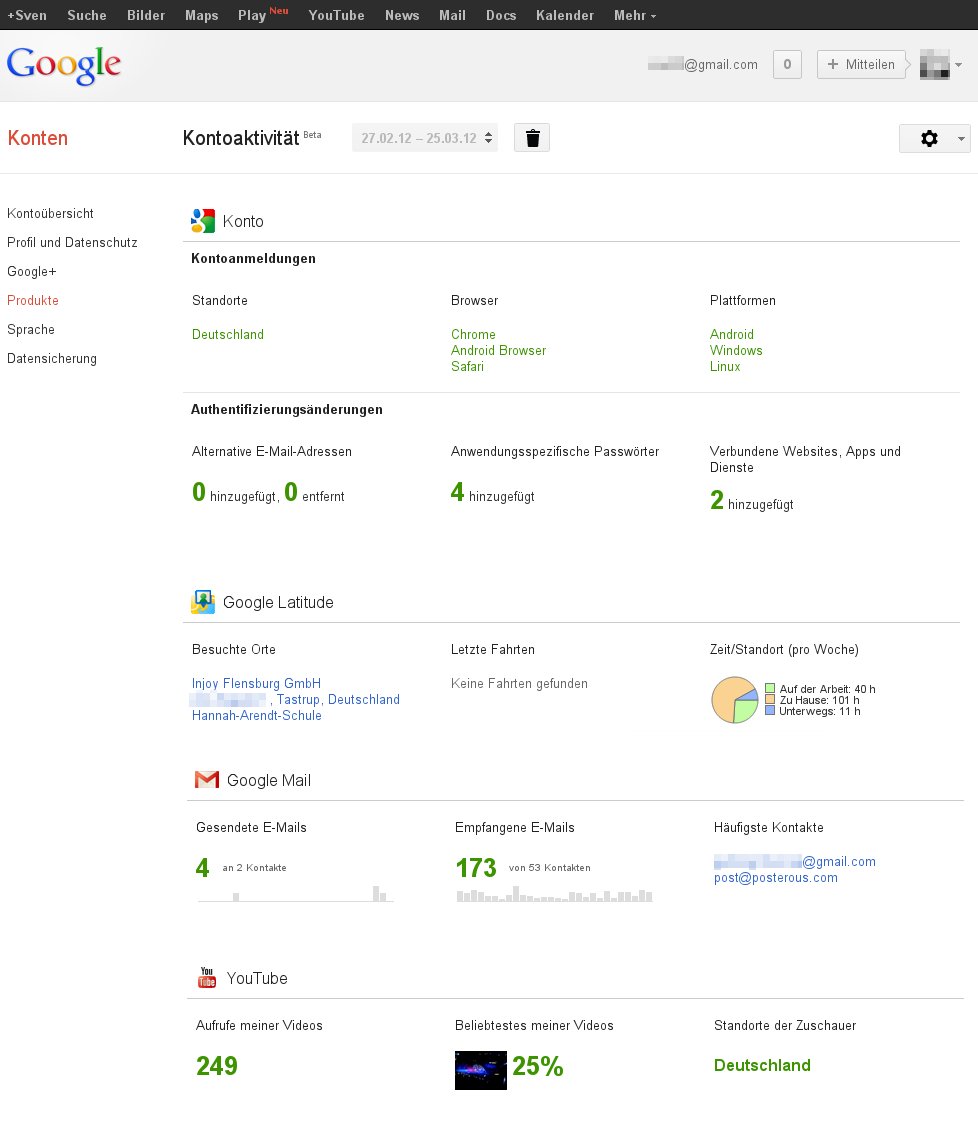Click the notifications counter box
This screenshot has width=978, height=1136.
(x=787, y=65)
